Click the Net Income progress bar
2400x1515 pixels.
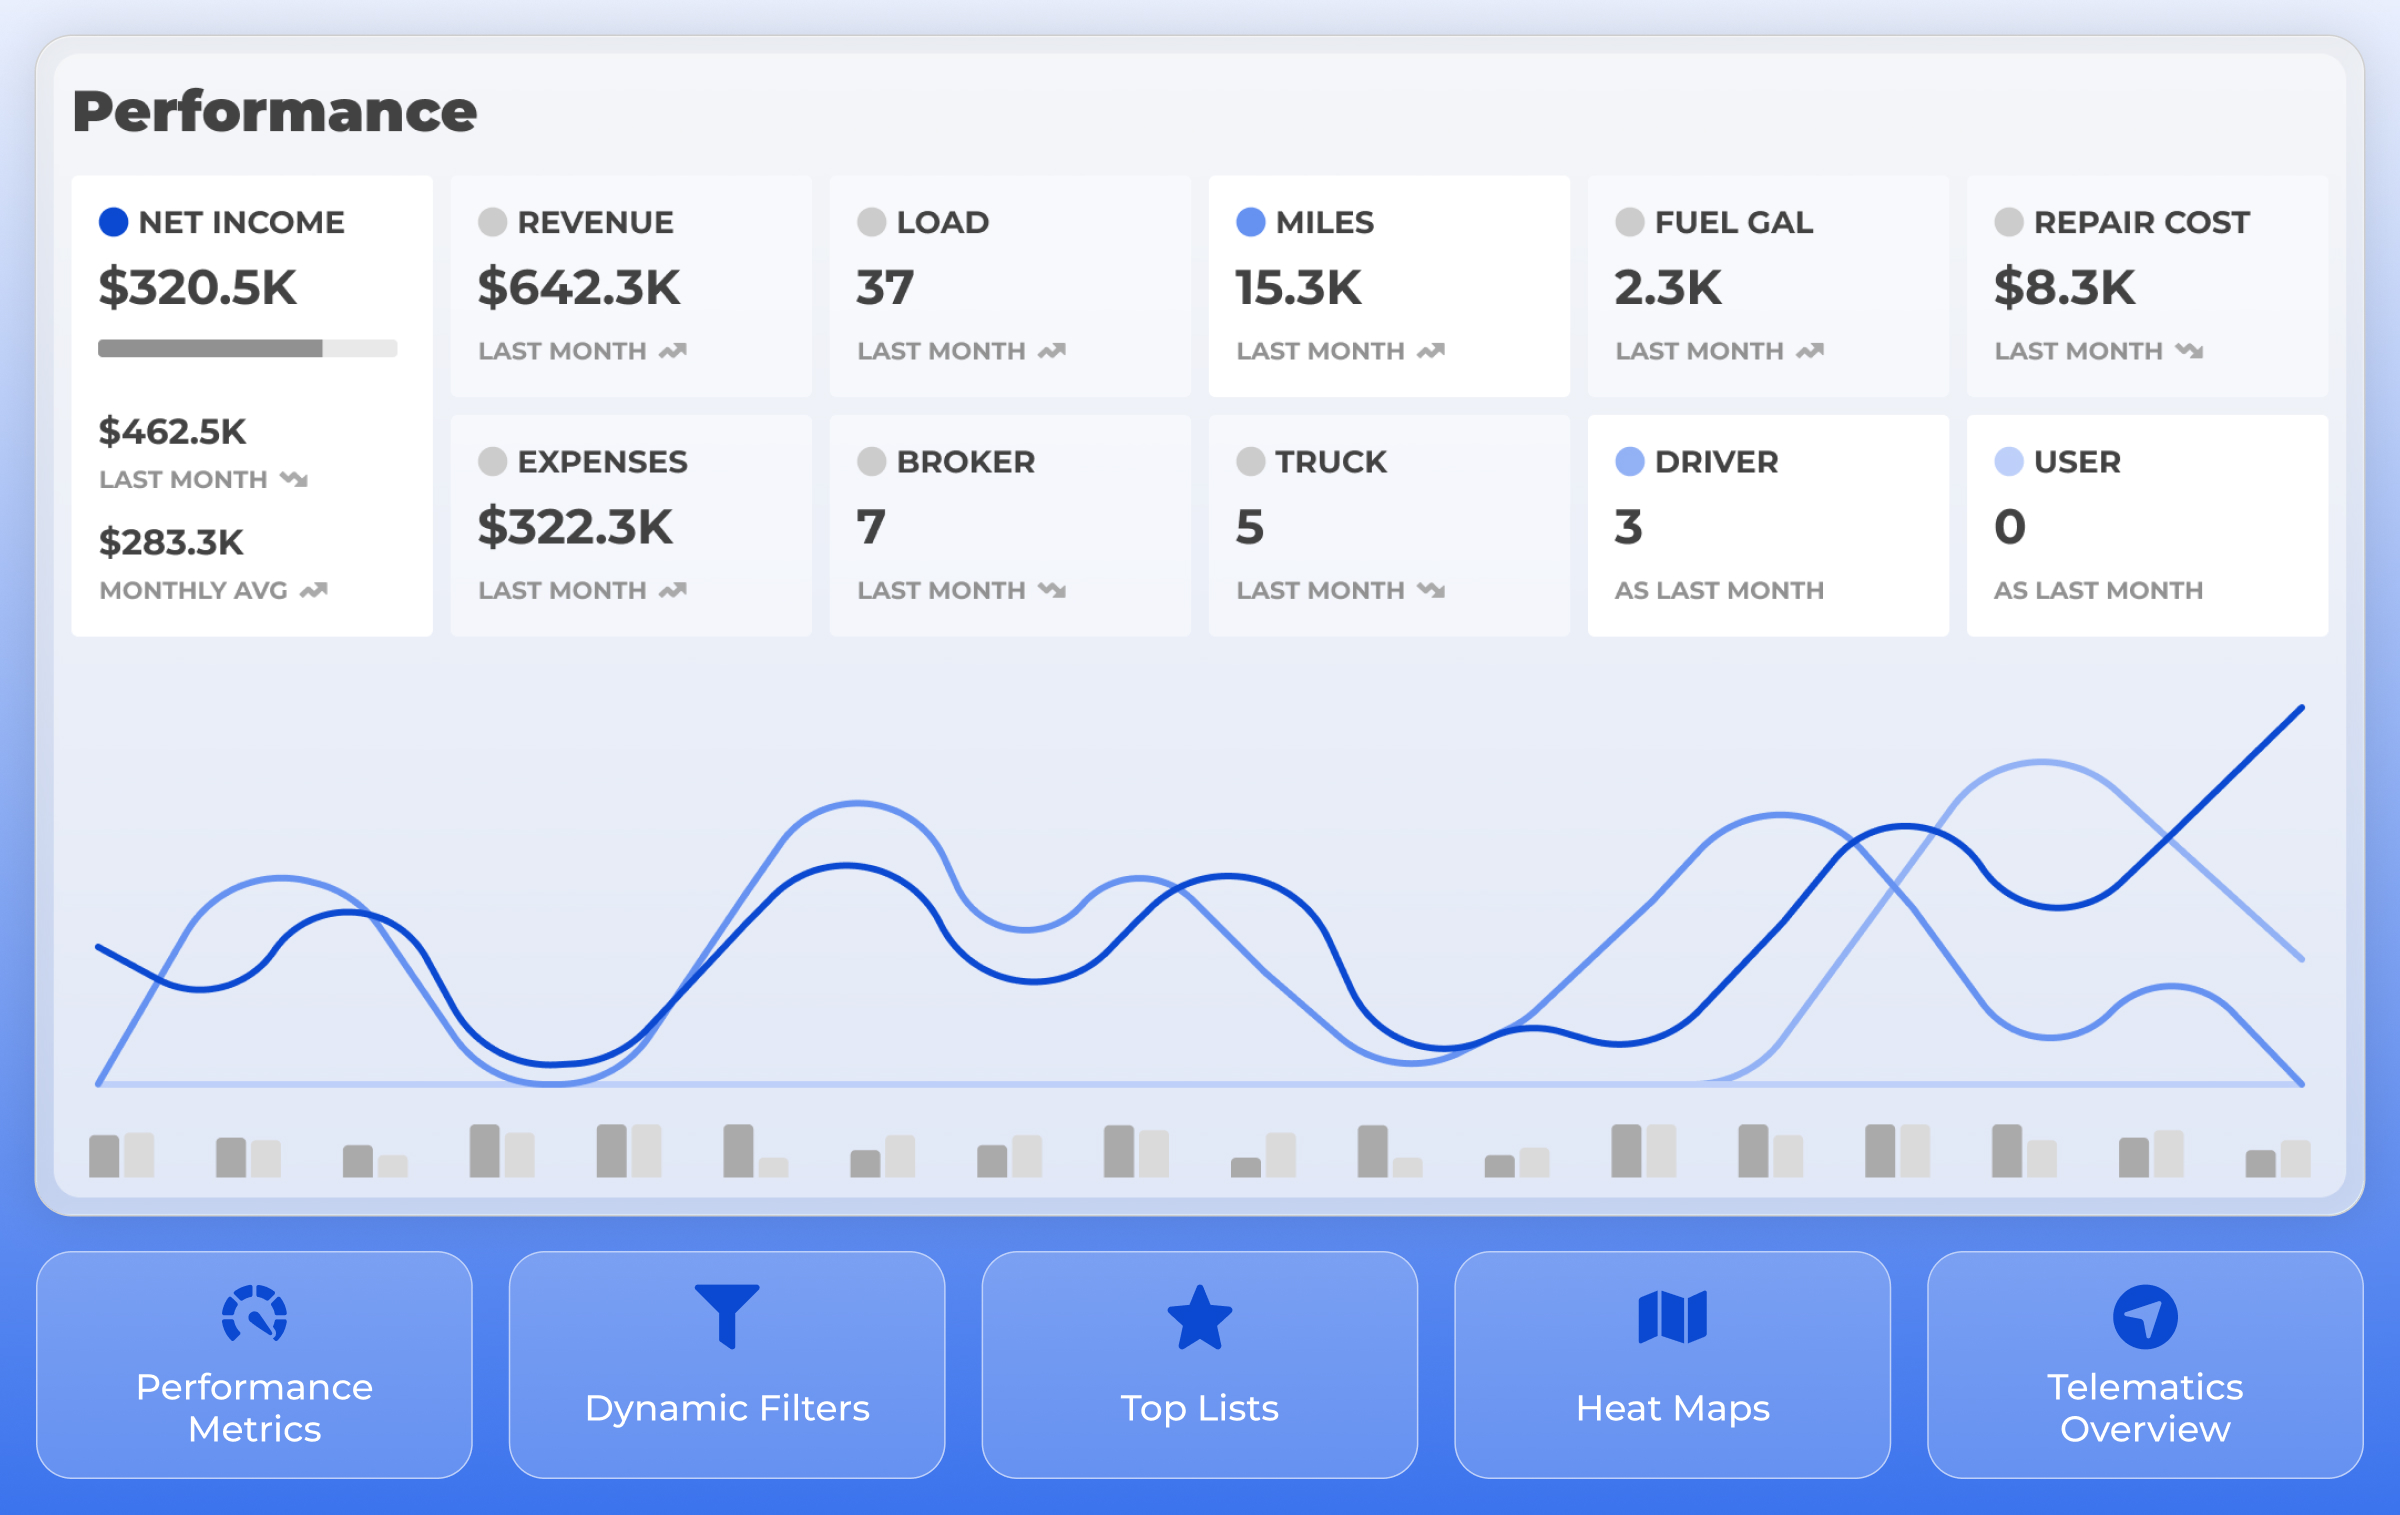(247, 348)
